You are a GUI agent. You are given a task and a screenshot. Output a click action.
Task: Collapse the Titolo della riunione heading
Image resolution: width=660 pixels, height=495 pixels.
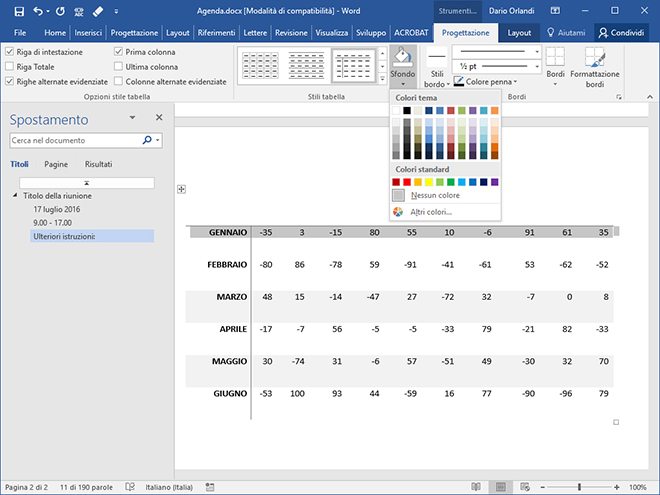click(16, 196)
